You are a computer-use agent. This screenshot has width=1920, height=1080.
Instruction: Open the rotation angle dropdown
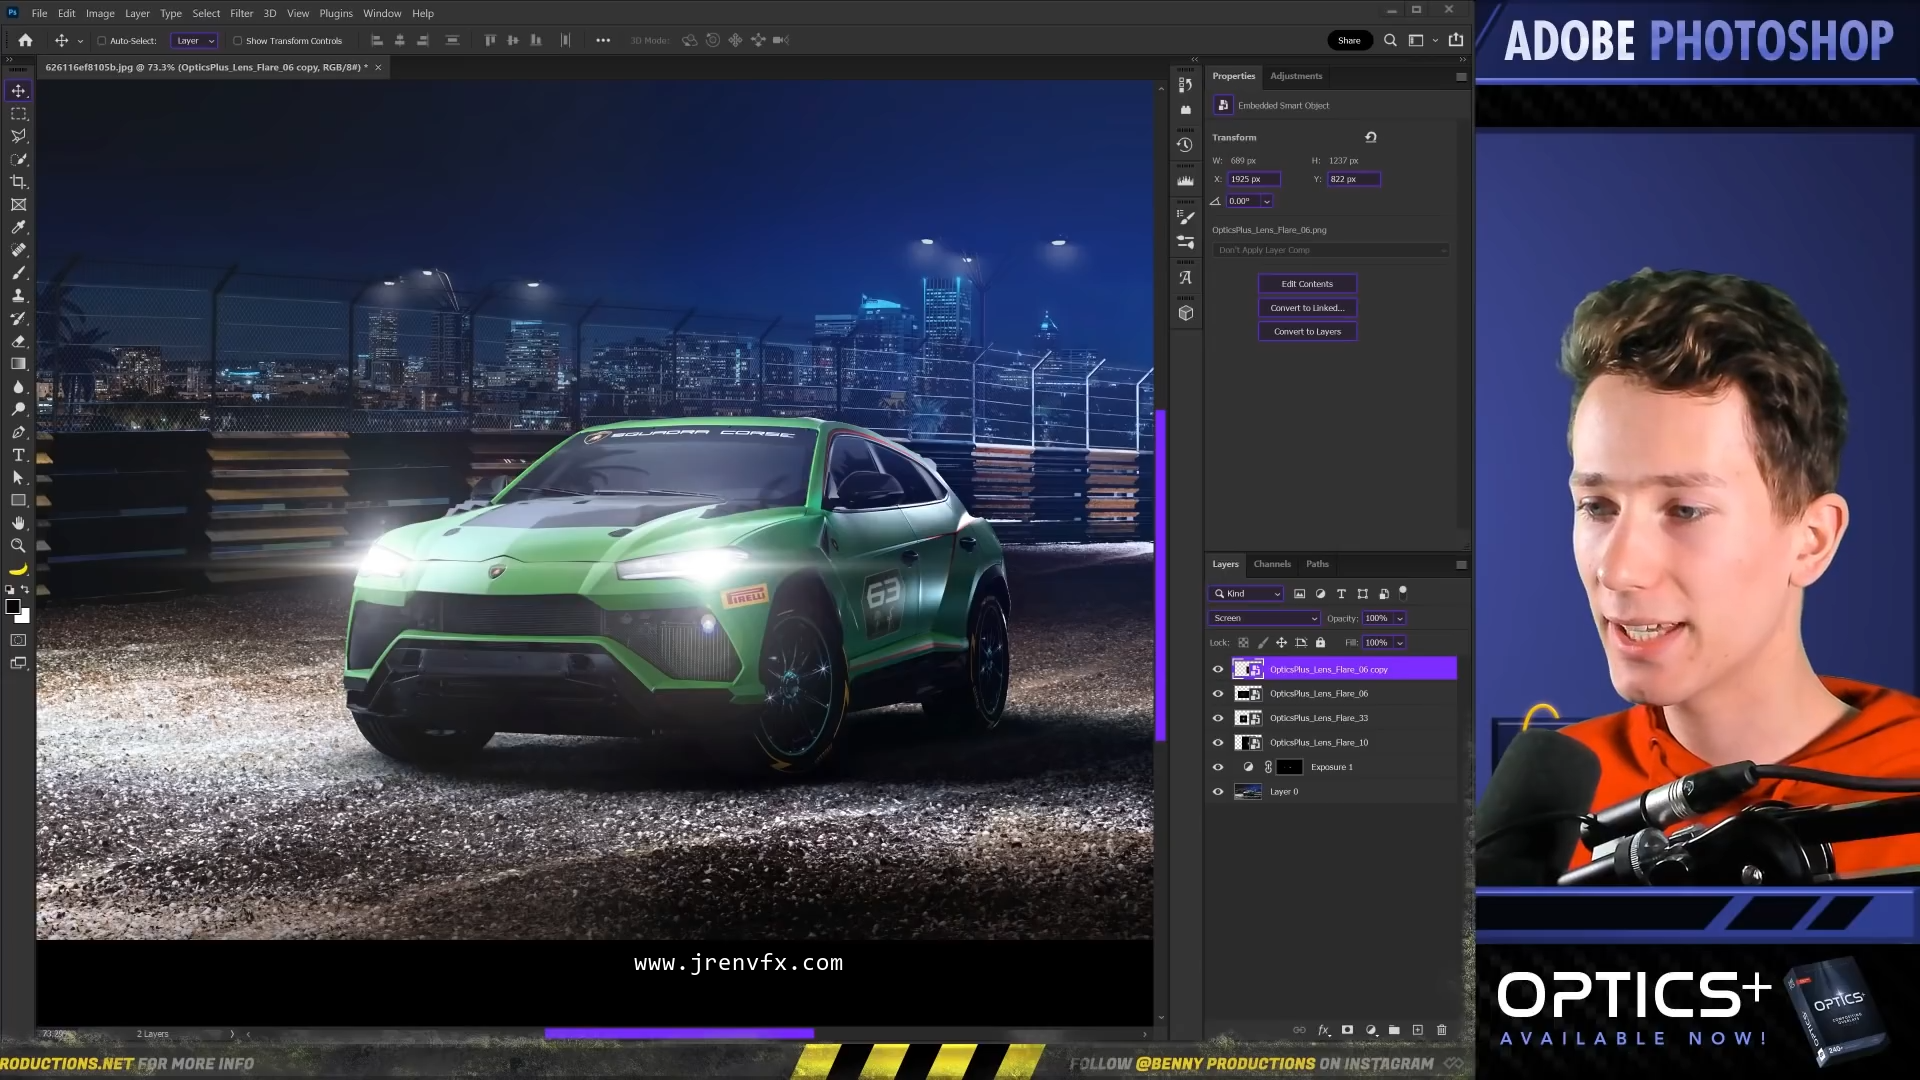1266,201
